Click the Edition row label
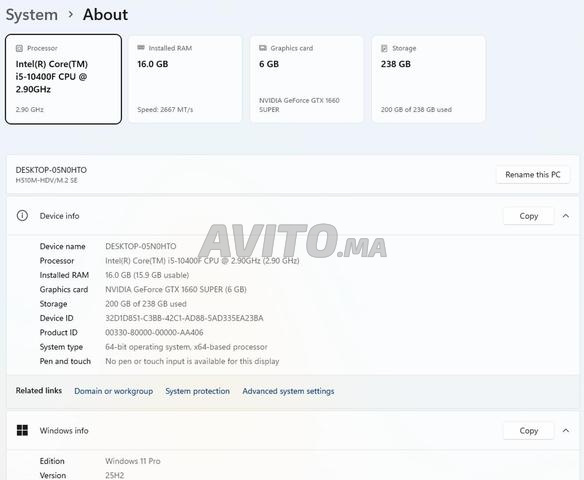 (x=52, y=461)
